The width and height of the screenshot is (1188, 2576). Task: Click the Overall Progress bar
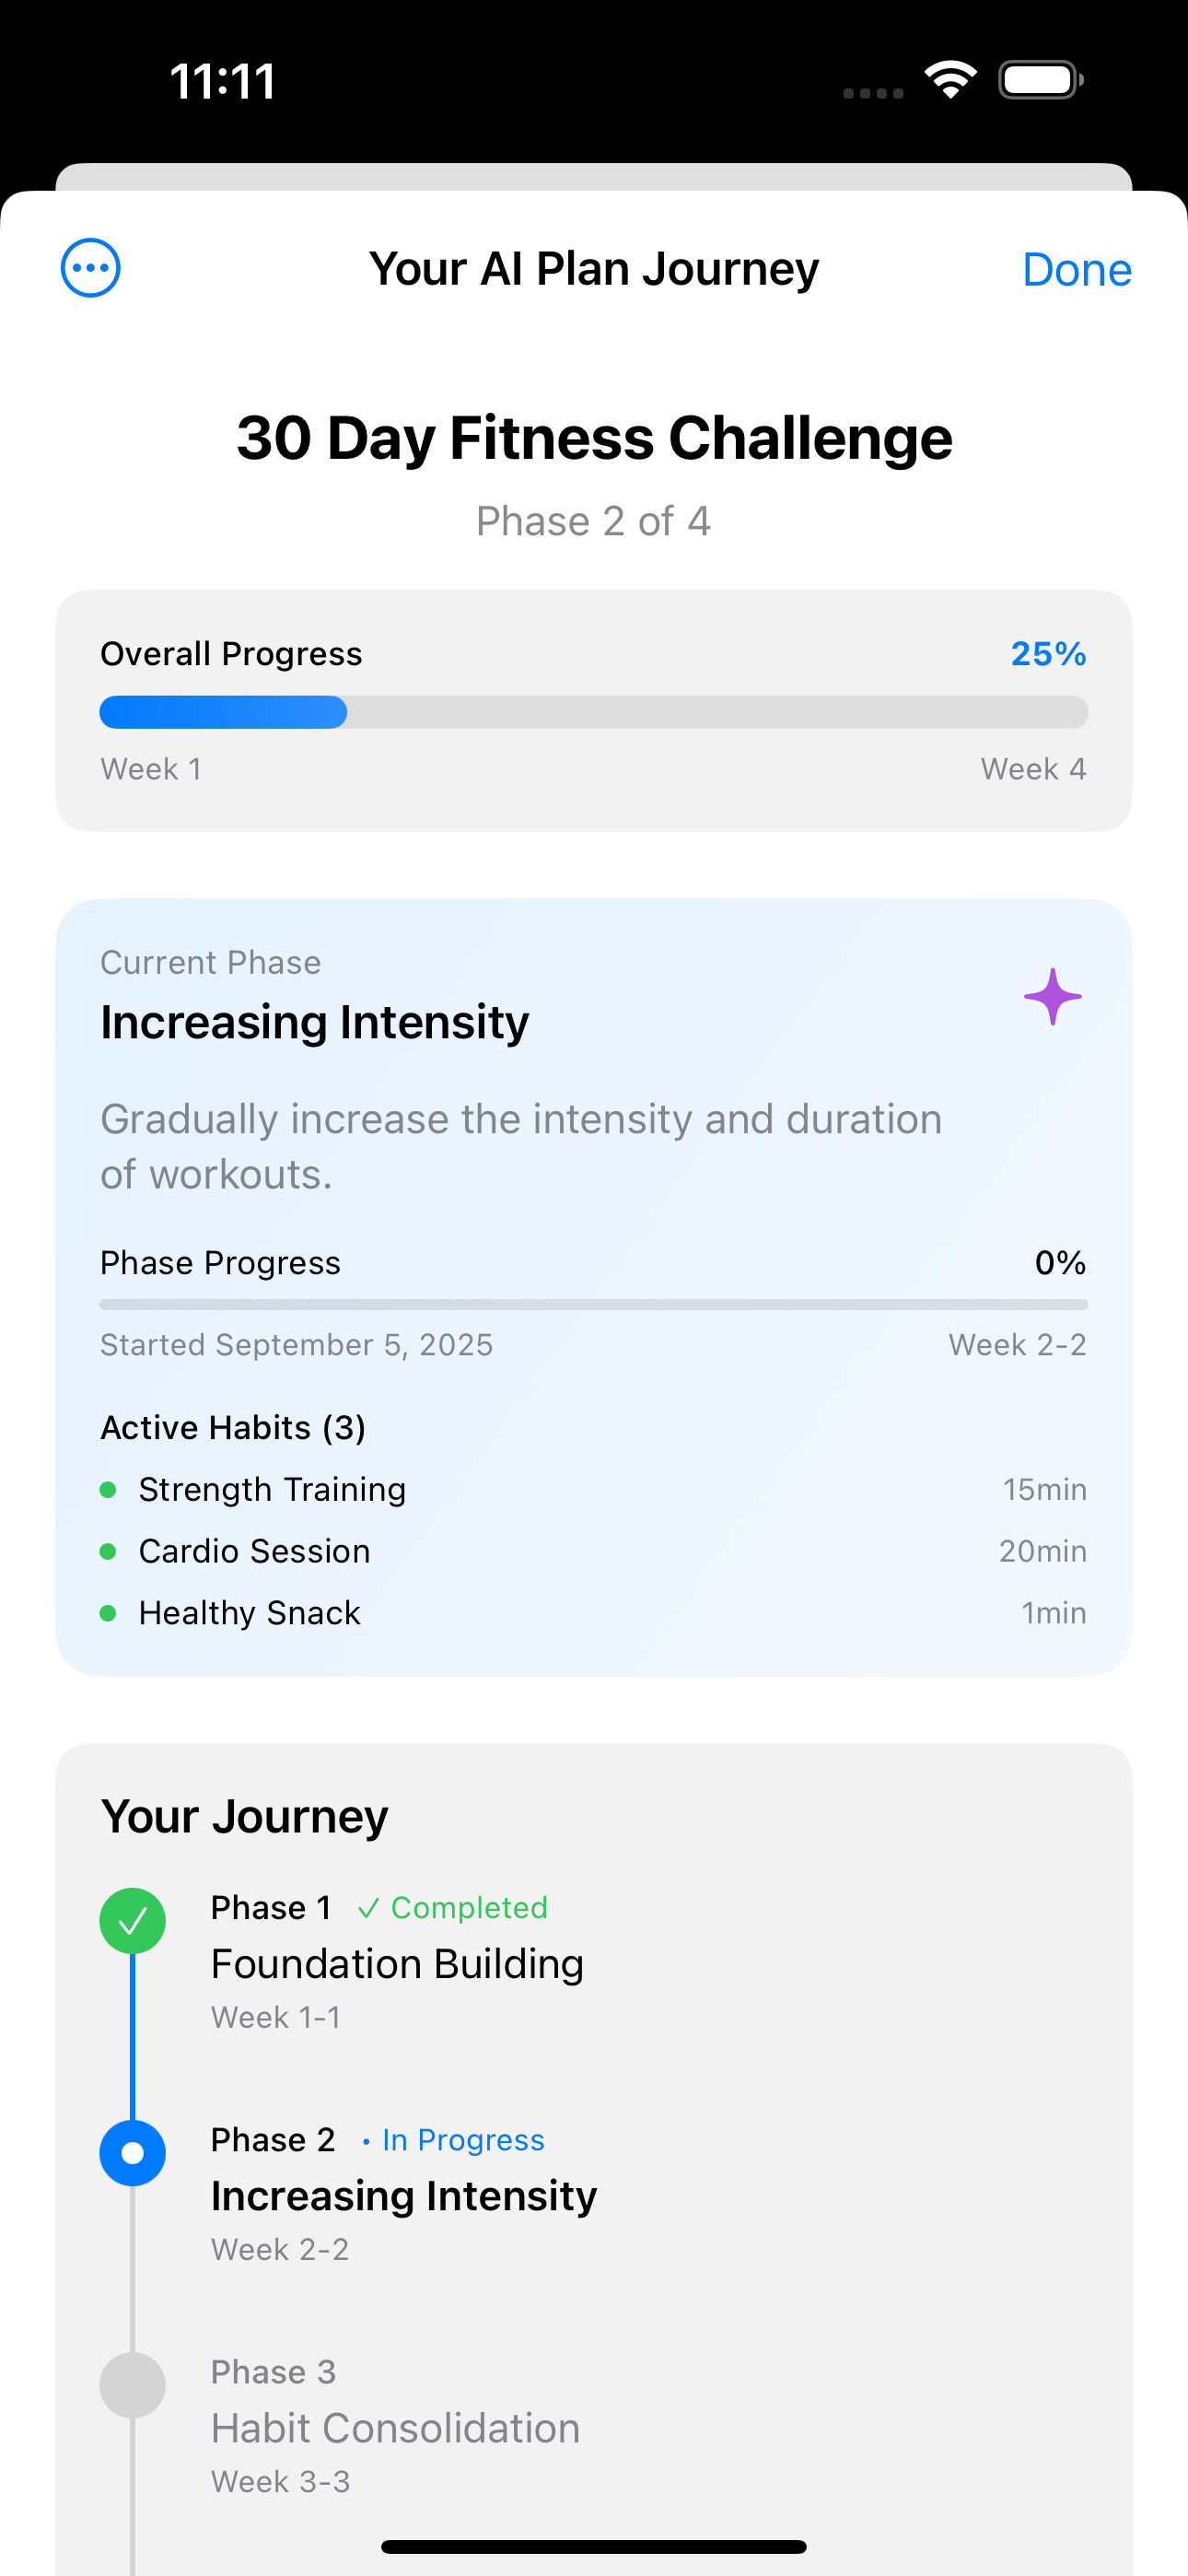tap(594, 712)
